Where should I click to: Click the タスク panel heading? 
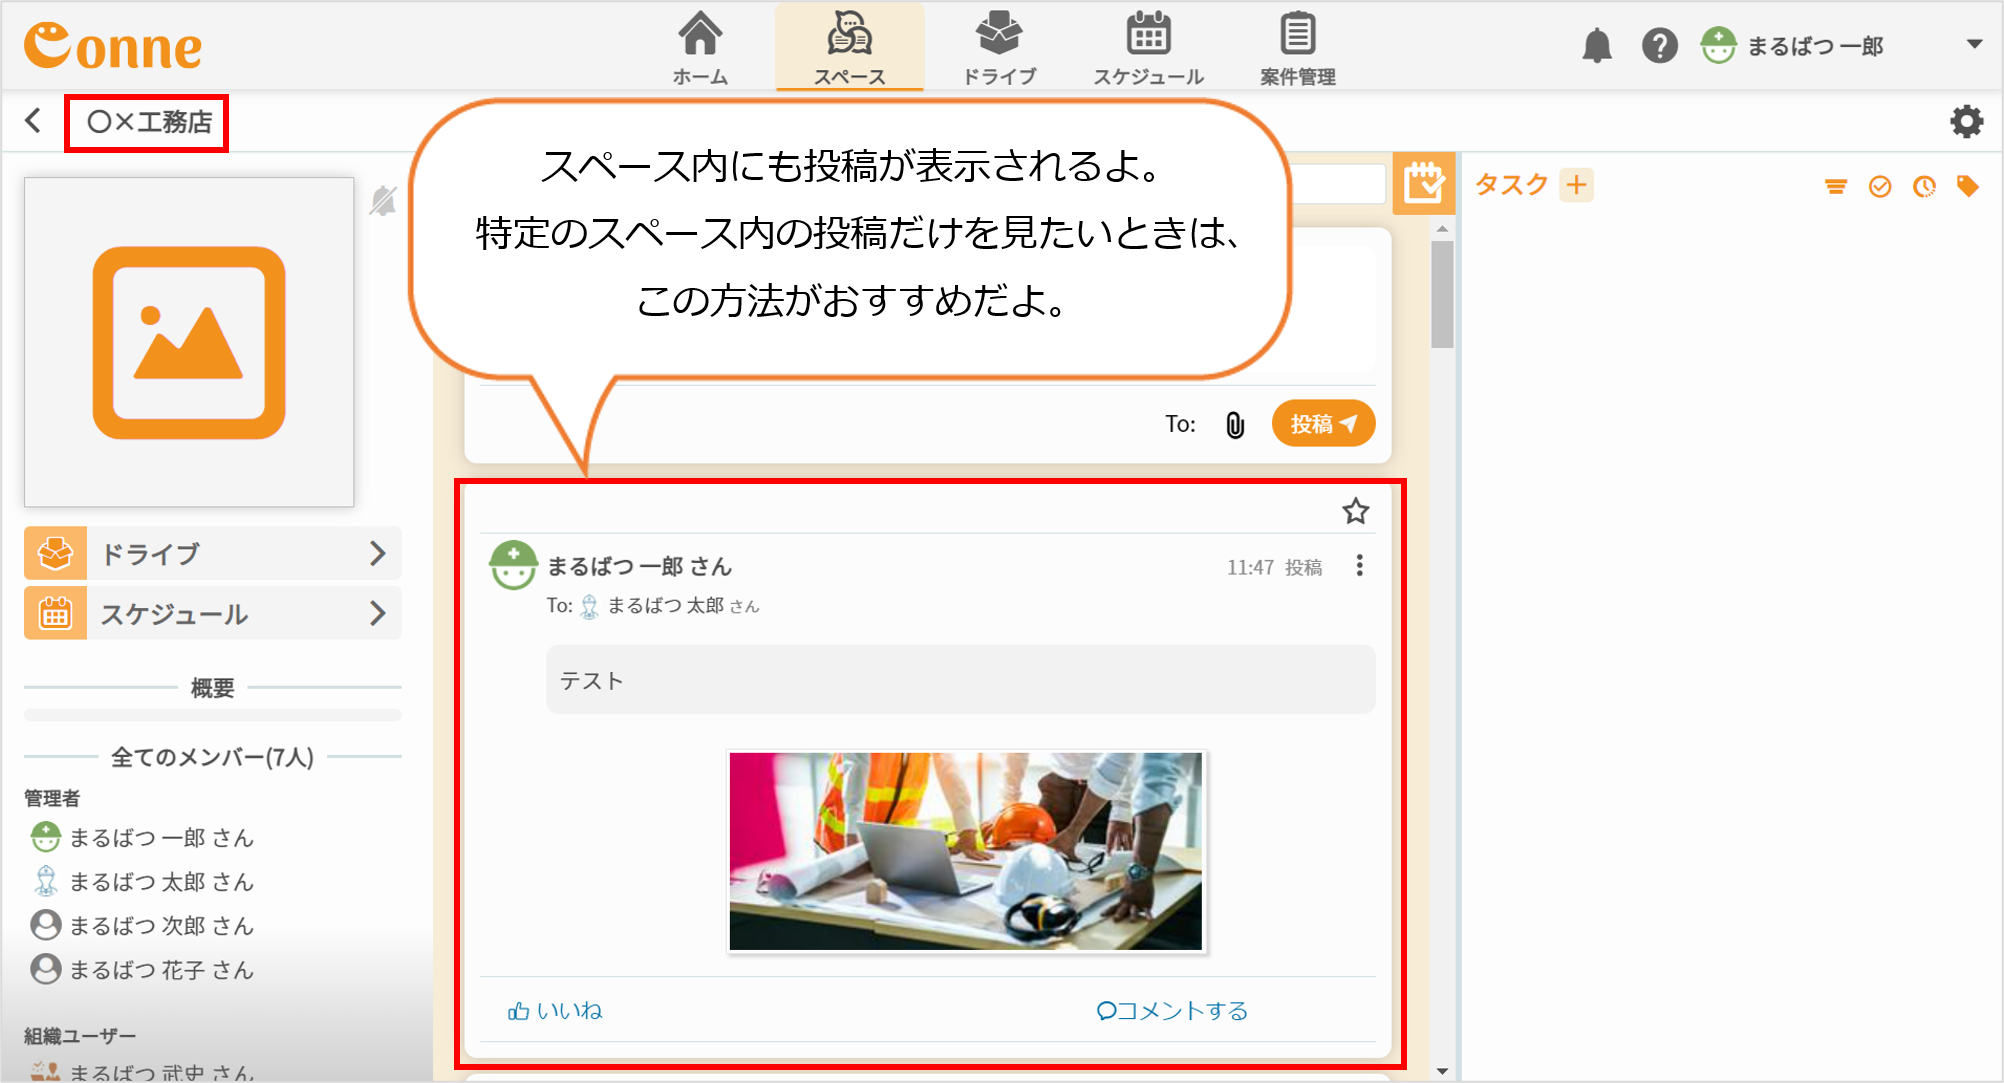1511,185
